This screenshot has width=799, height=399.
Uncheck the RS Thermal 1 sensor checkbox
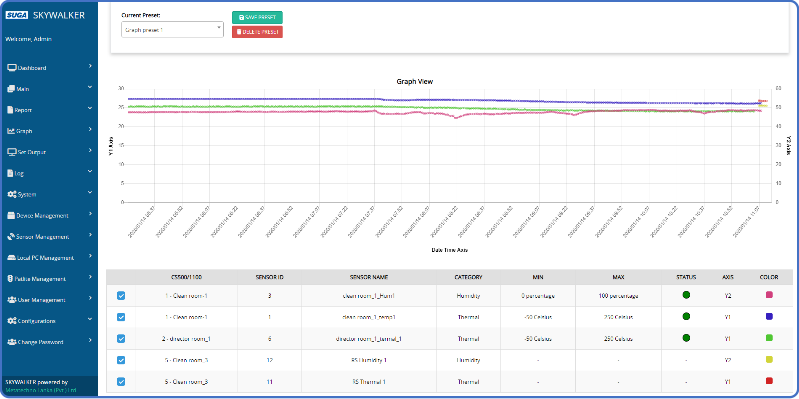(121, 381)
